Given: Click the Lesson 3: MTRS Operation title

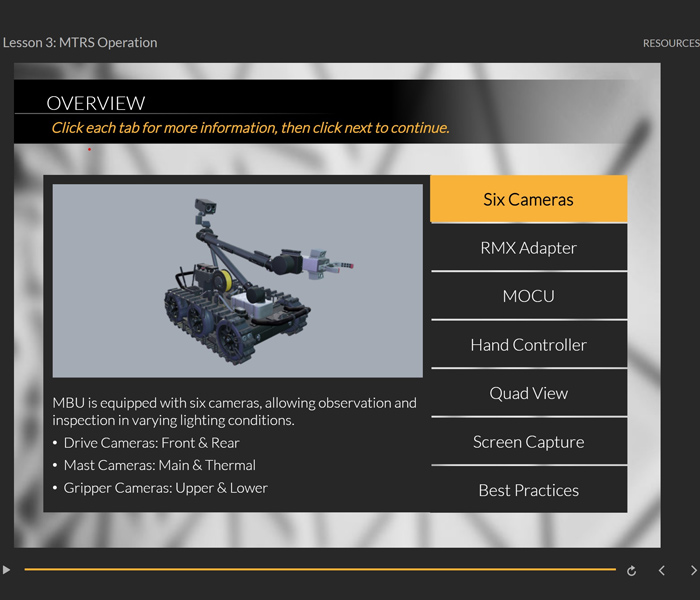Looking at the screenshot, I should pyautogui.click(x=80, y=43).
